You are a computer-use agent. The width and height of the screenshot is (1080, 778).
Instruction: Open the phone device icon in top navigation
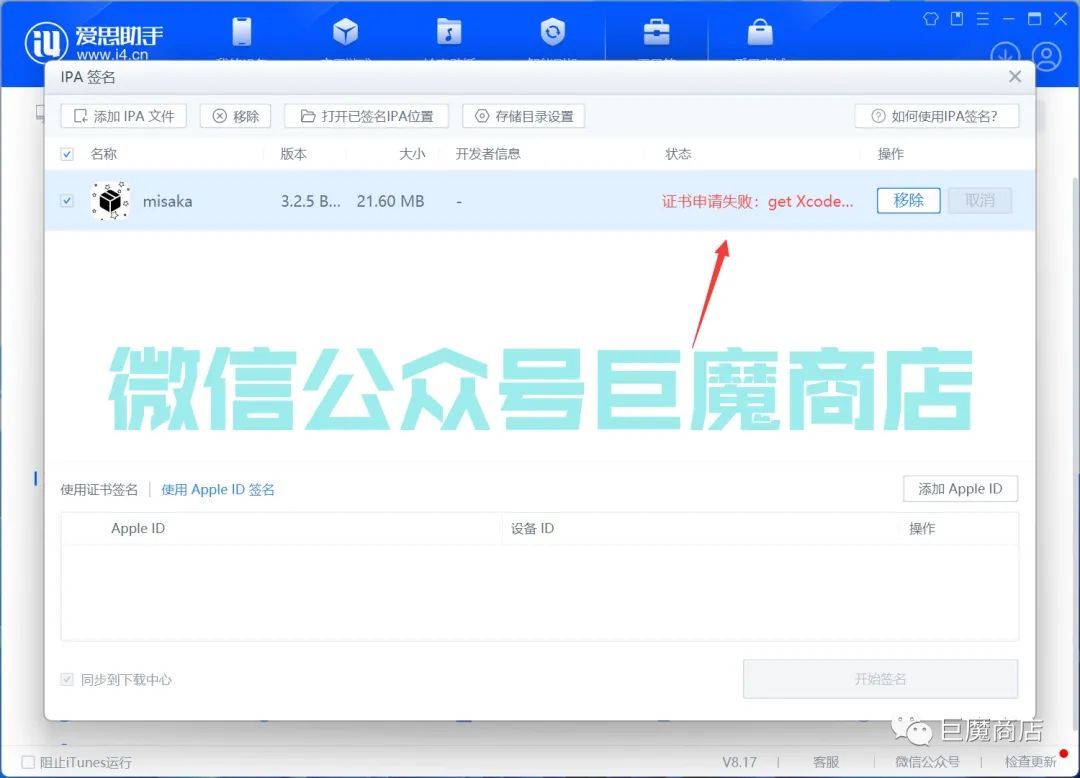[242, 32]
